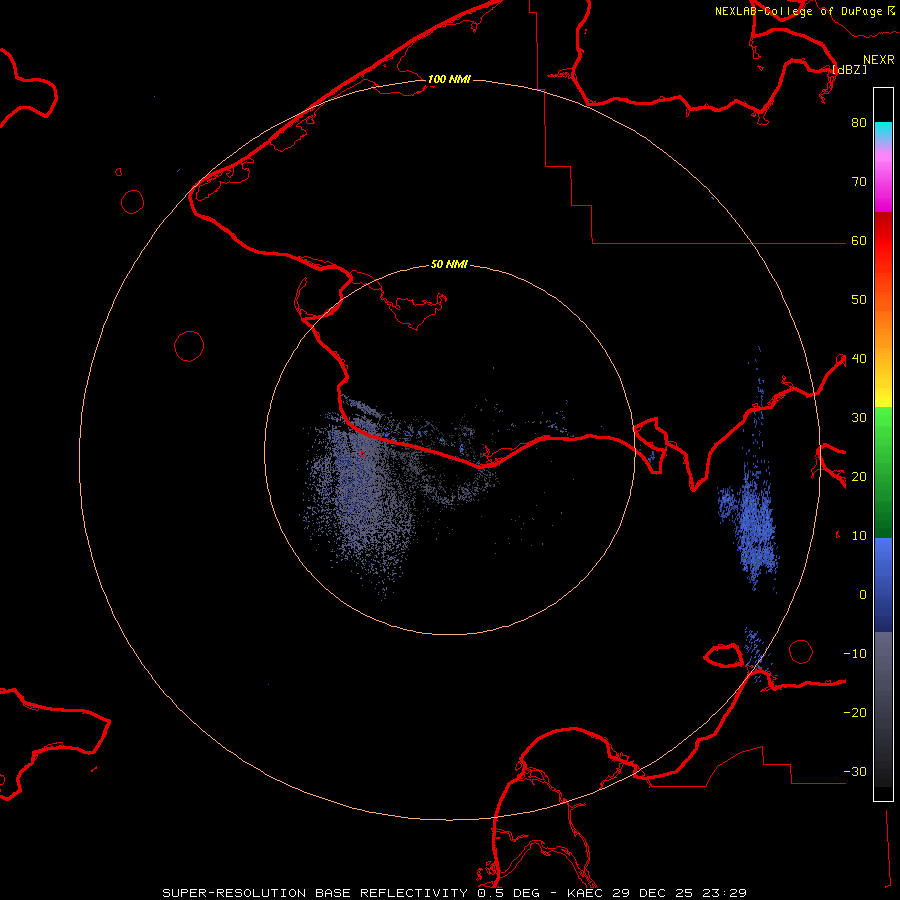Image resolution: width=900 pixels, height=900 pixels.
Task: Click the "50 NMI" range ring label
Action: (449, 264)
